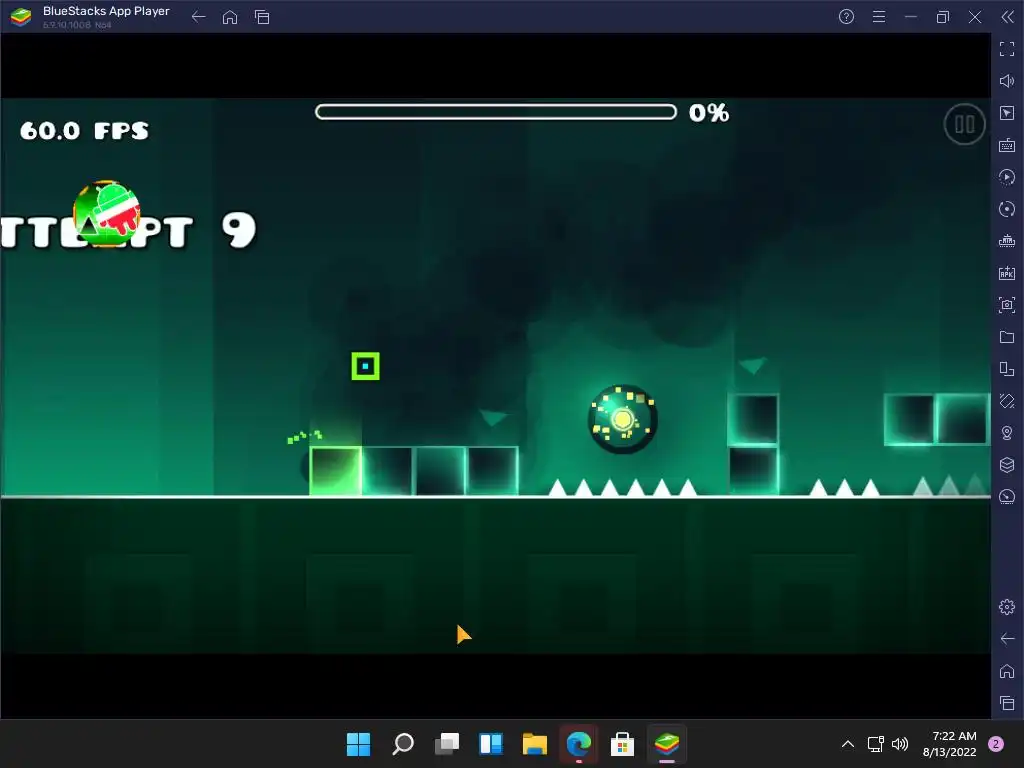Open the volume control in BlueStacks sidebar
The width and height of the screenshot is (1024, 768).
point(1007,81)
